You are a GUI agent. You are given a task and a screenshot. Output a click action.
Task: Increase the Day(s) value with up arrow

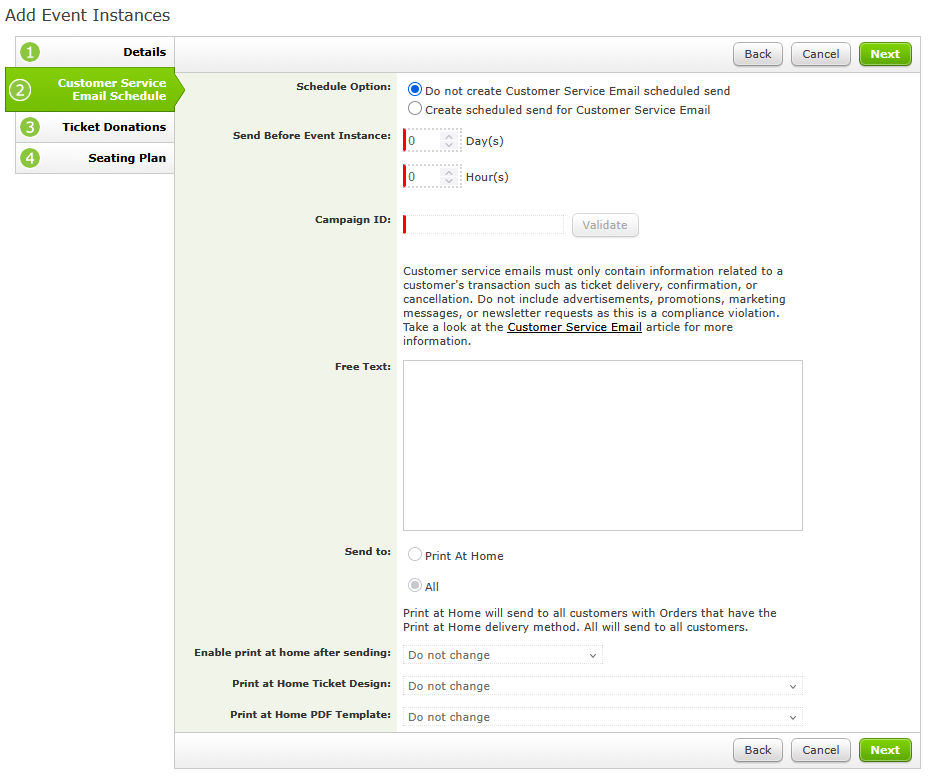pyautogui.click(x=449, y=137)
